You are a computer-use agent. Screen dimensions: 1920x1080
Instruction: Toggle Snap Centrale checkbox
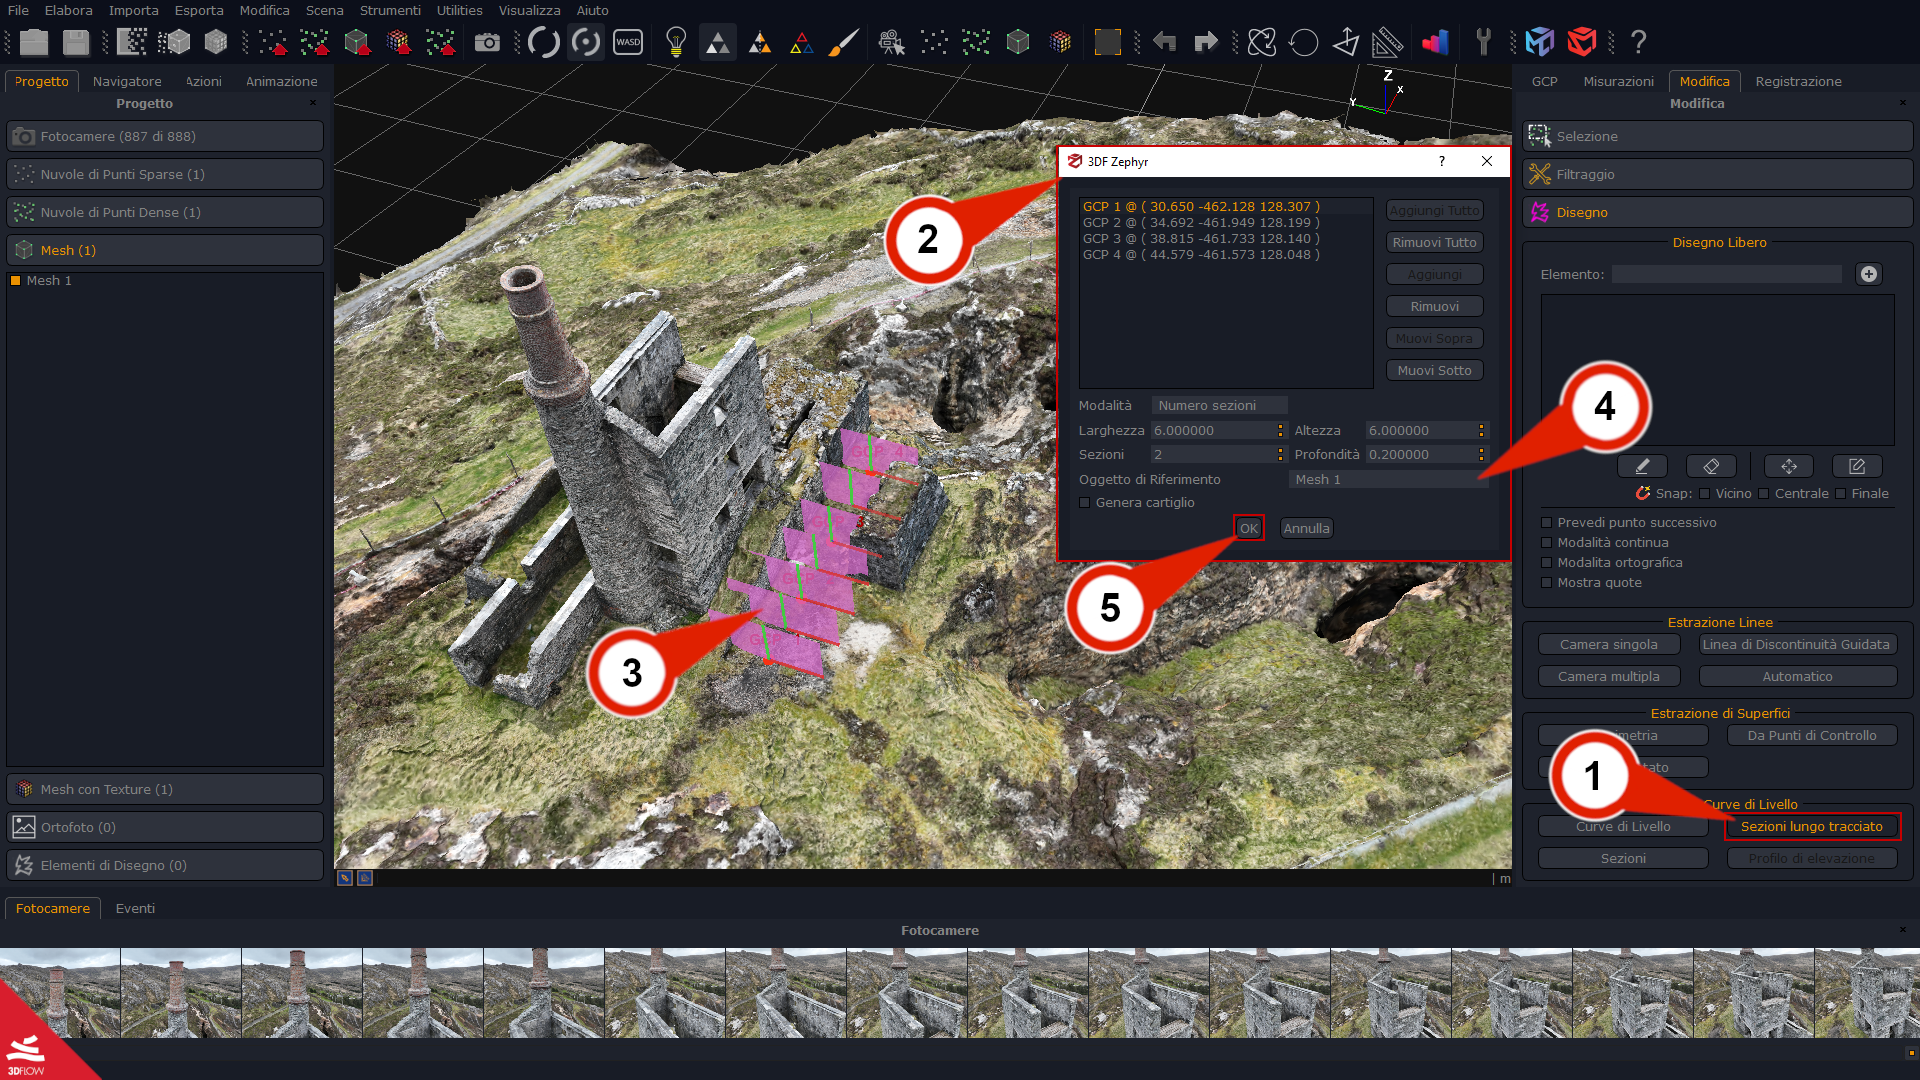1764,494
